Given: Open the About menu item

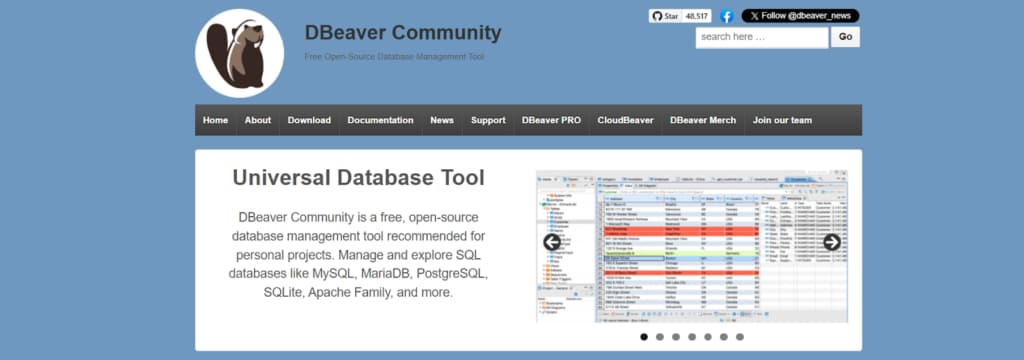Looking at the screenshot, I should coord(258,120).
